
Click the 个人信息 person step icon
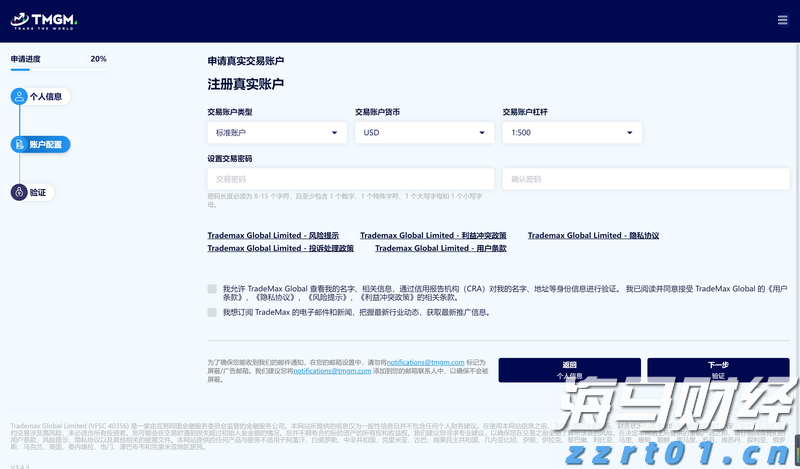[19, 96]
